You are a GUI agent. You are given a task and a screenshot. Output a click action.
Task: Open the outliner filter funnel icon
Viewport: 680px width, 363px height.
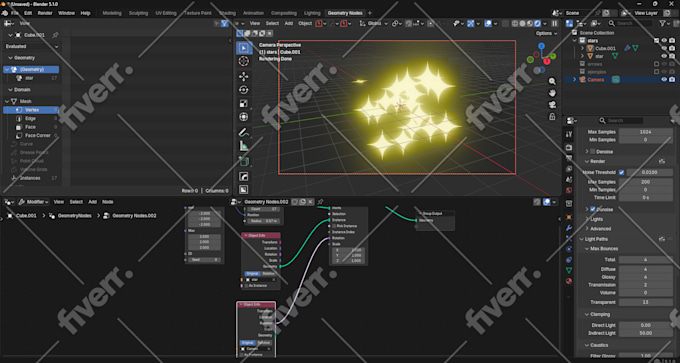point(662,23)
